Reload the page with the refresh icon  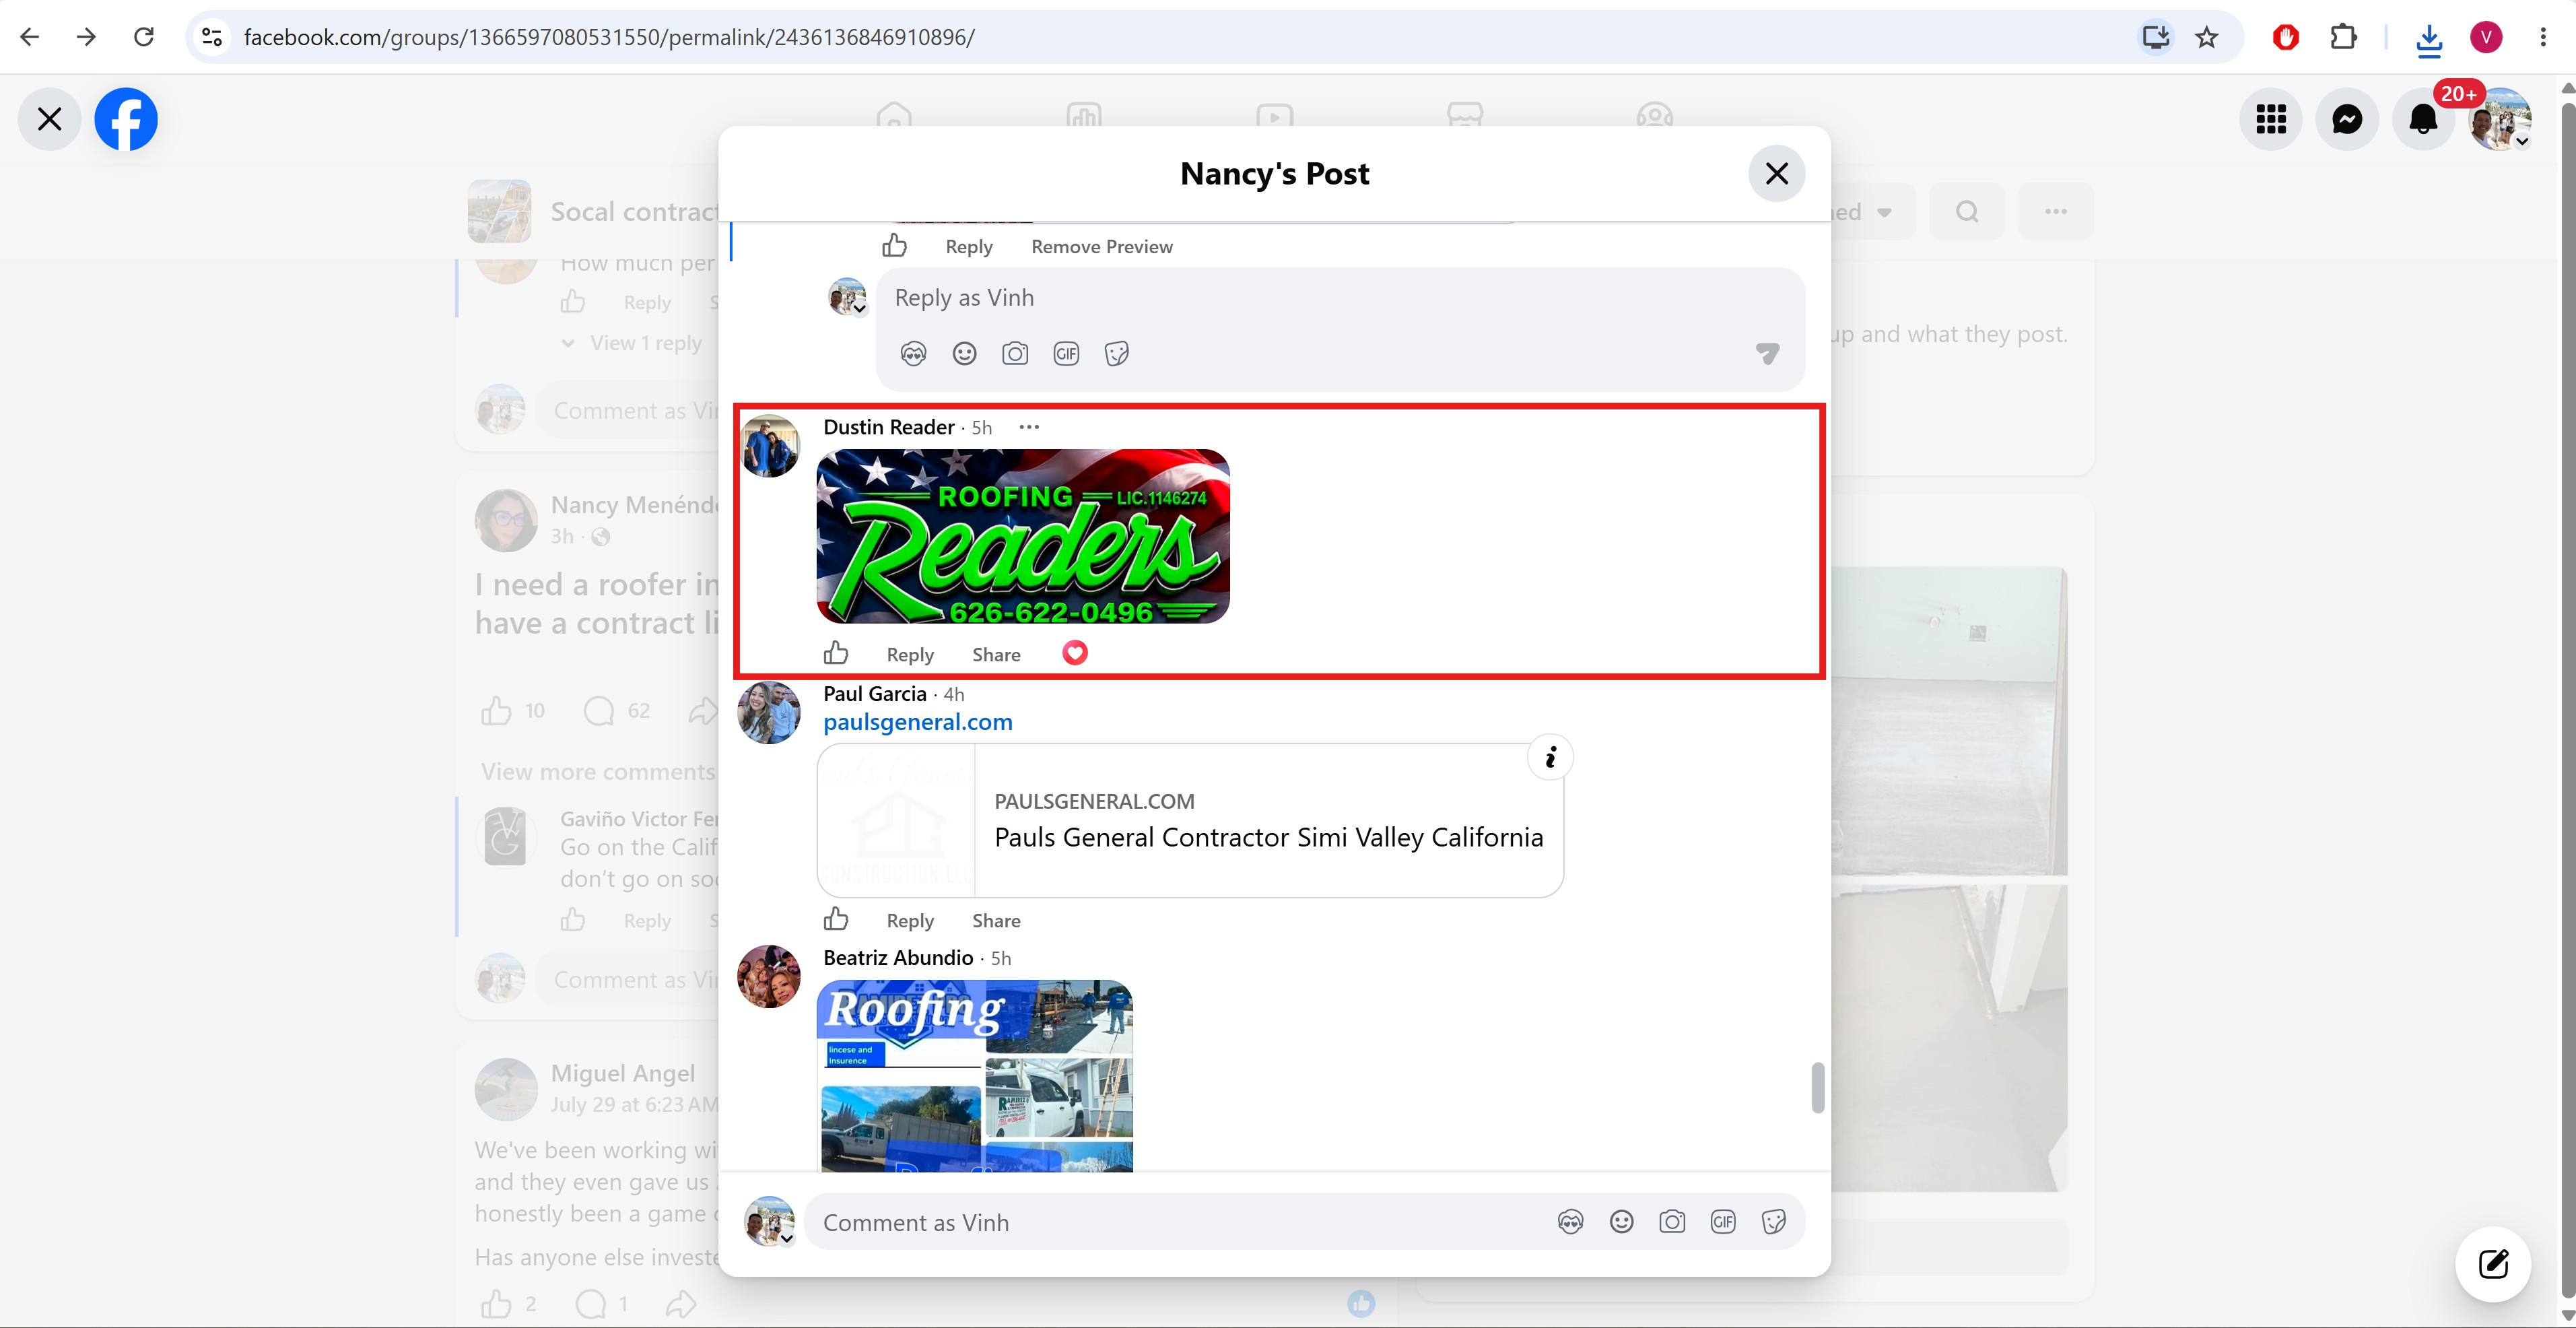tap(144, 37)
